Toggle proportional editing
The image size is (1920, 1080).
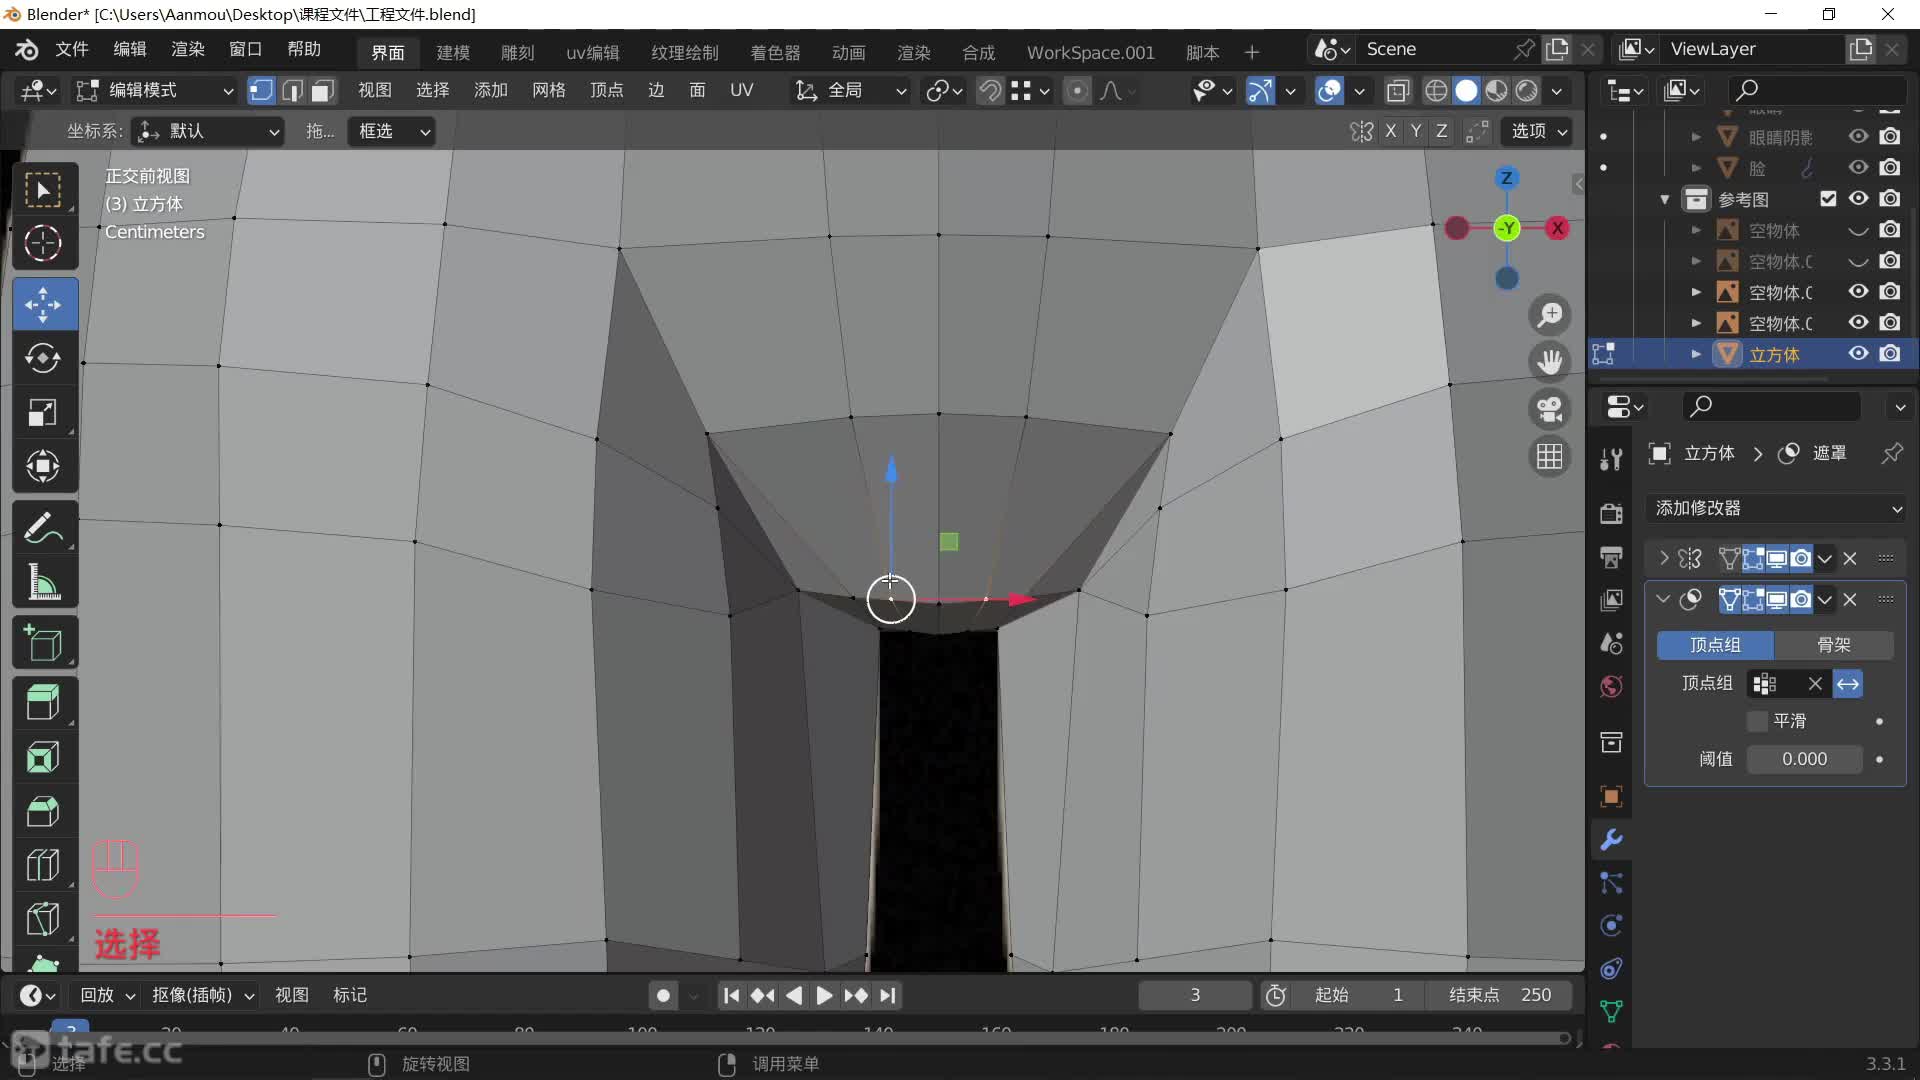1077,91
